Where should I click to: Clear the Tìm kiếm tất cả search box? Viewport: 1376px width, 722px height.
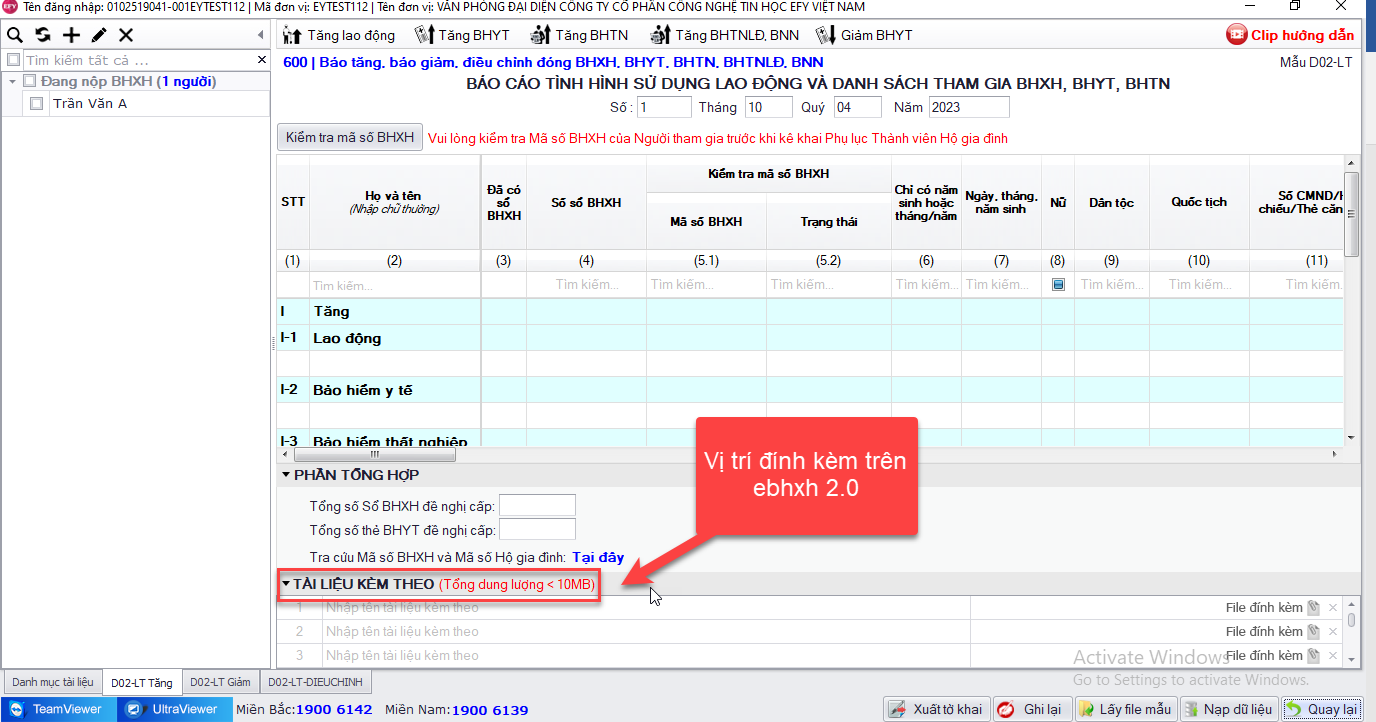tap(262, 60)
